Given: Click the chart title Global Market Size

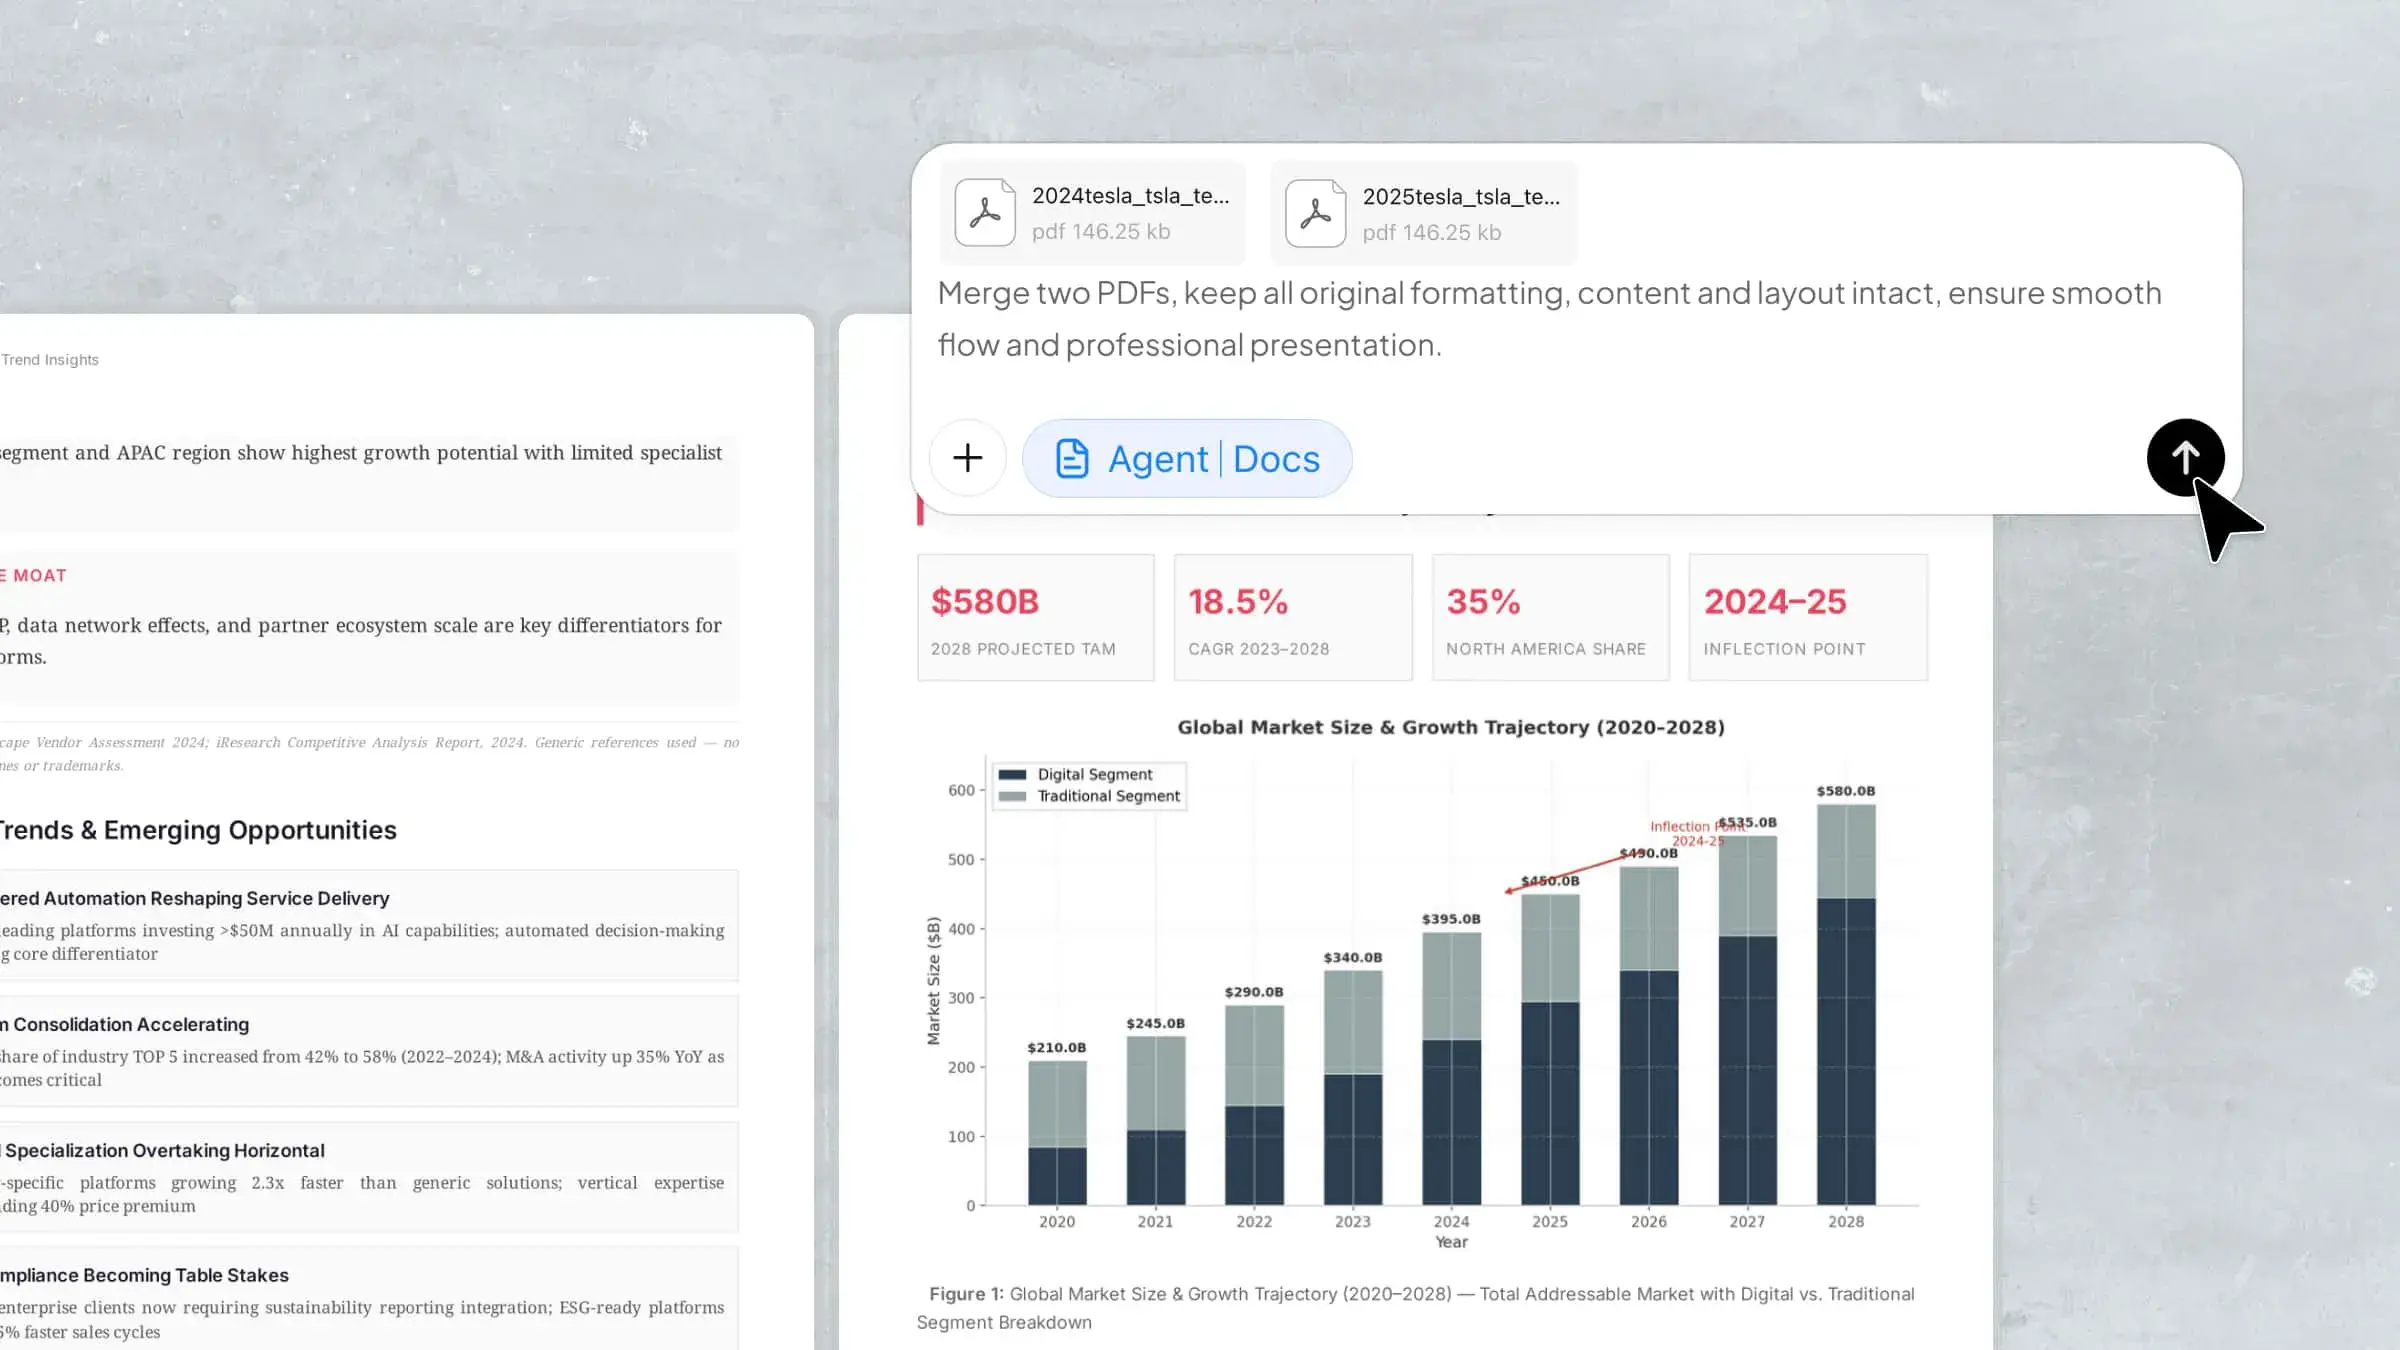Looking at the screenshot, I should coord(1450,727).
